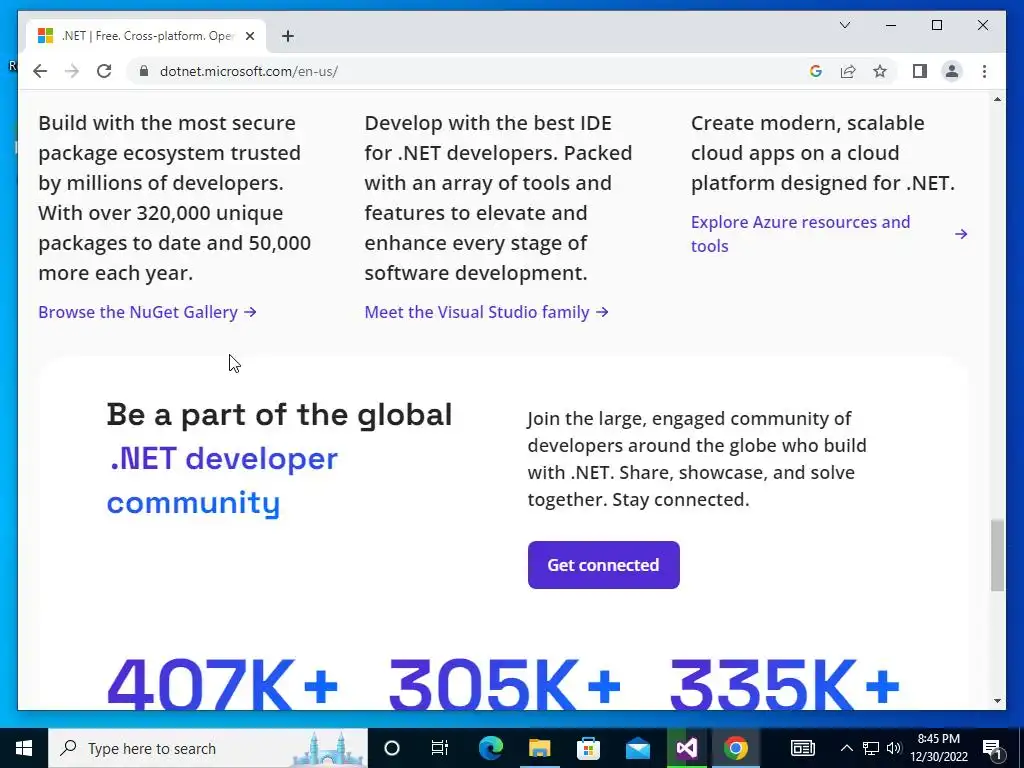Image resolution: width=1024 pixels, height=768 pixels.
Task: Open Cortana from the taskbar circle
Action: click(392, 748)
